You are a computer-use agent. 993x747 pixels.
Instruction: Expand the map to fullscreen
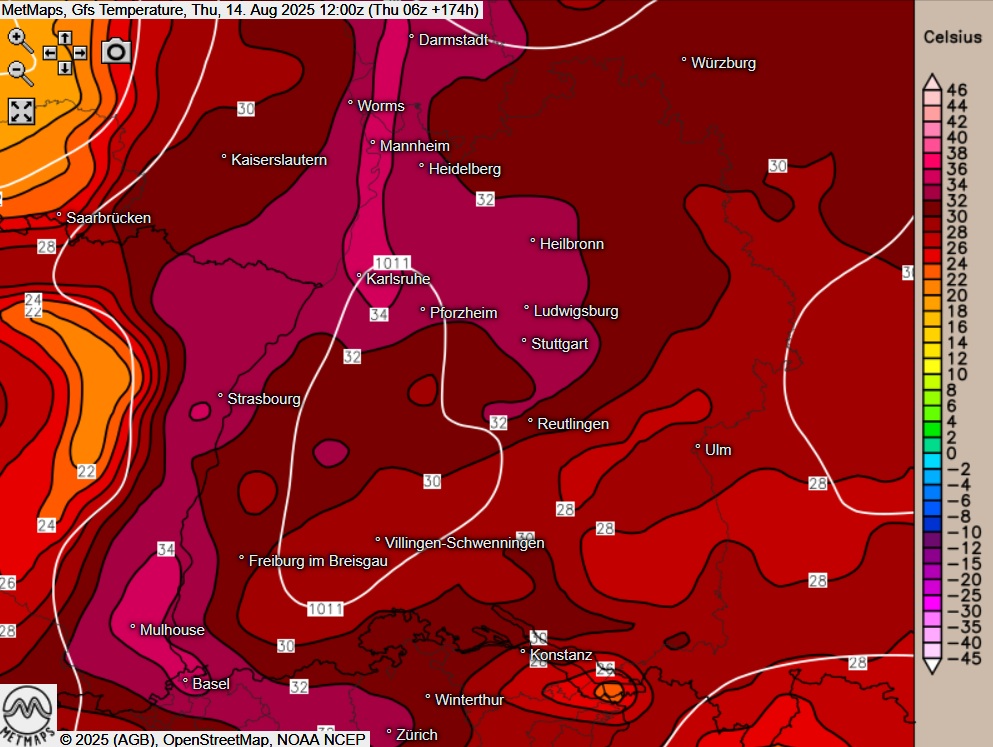click(21, 111)
